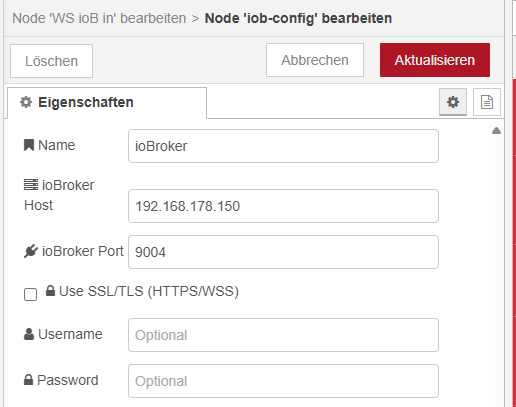
Task: Focus the ioBroker Port field
Action: coord(283,252)
